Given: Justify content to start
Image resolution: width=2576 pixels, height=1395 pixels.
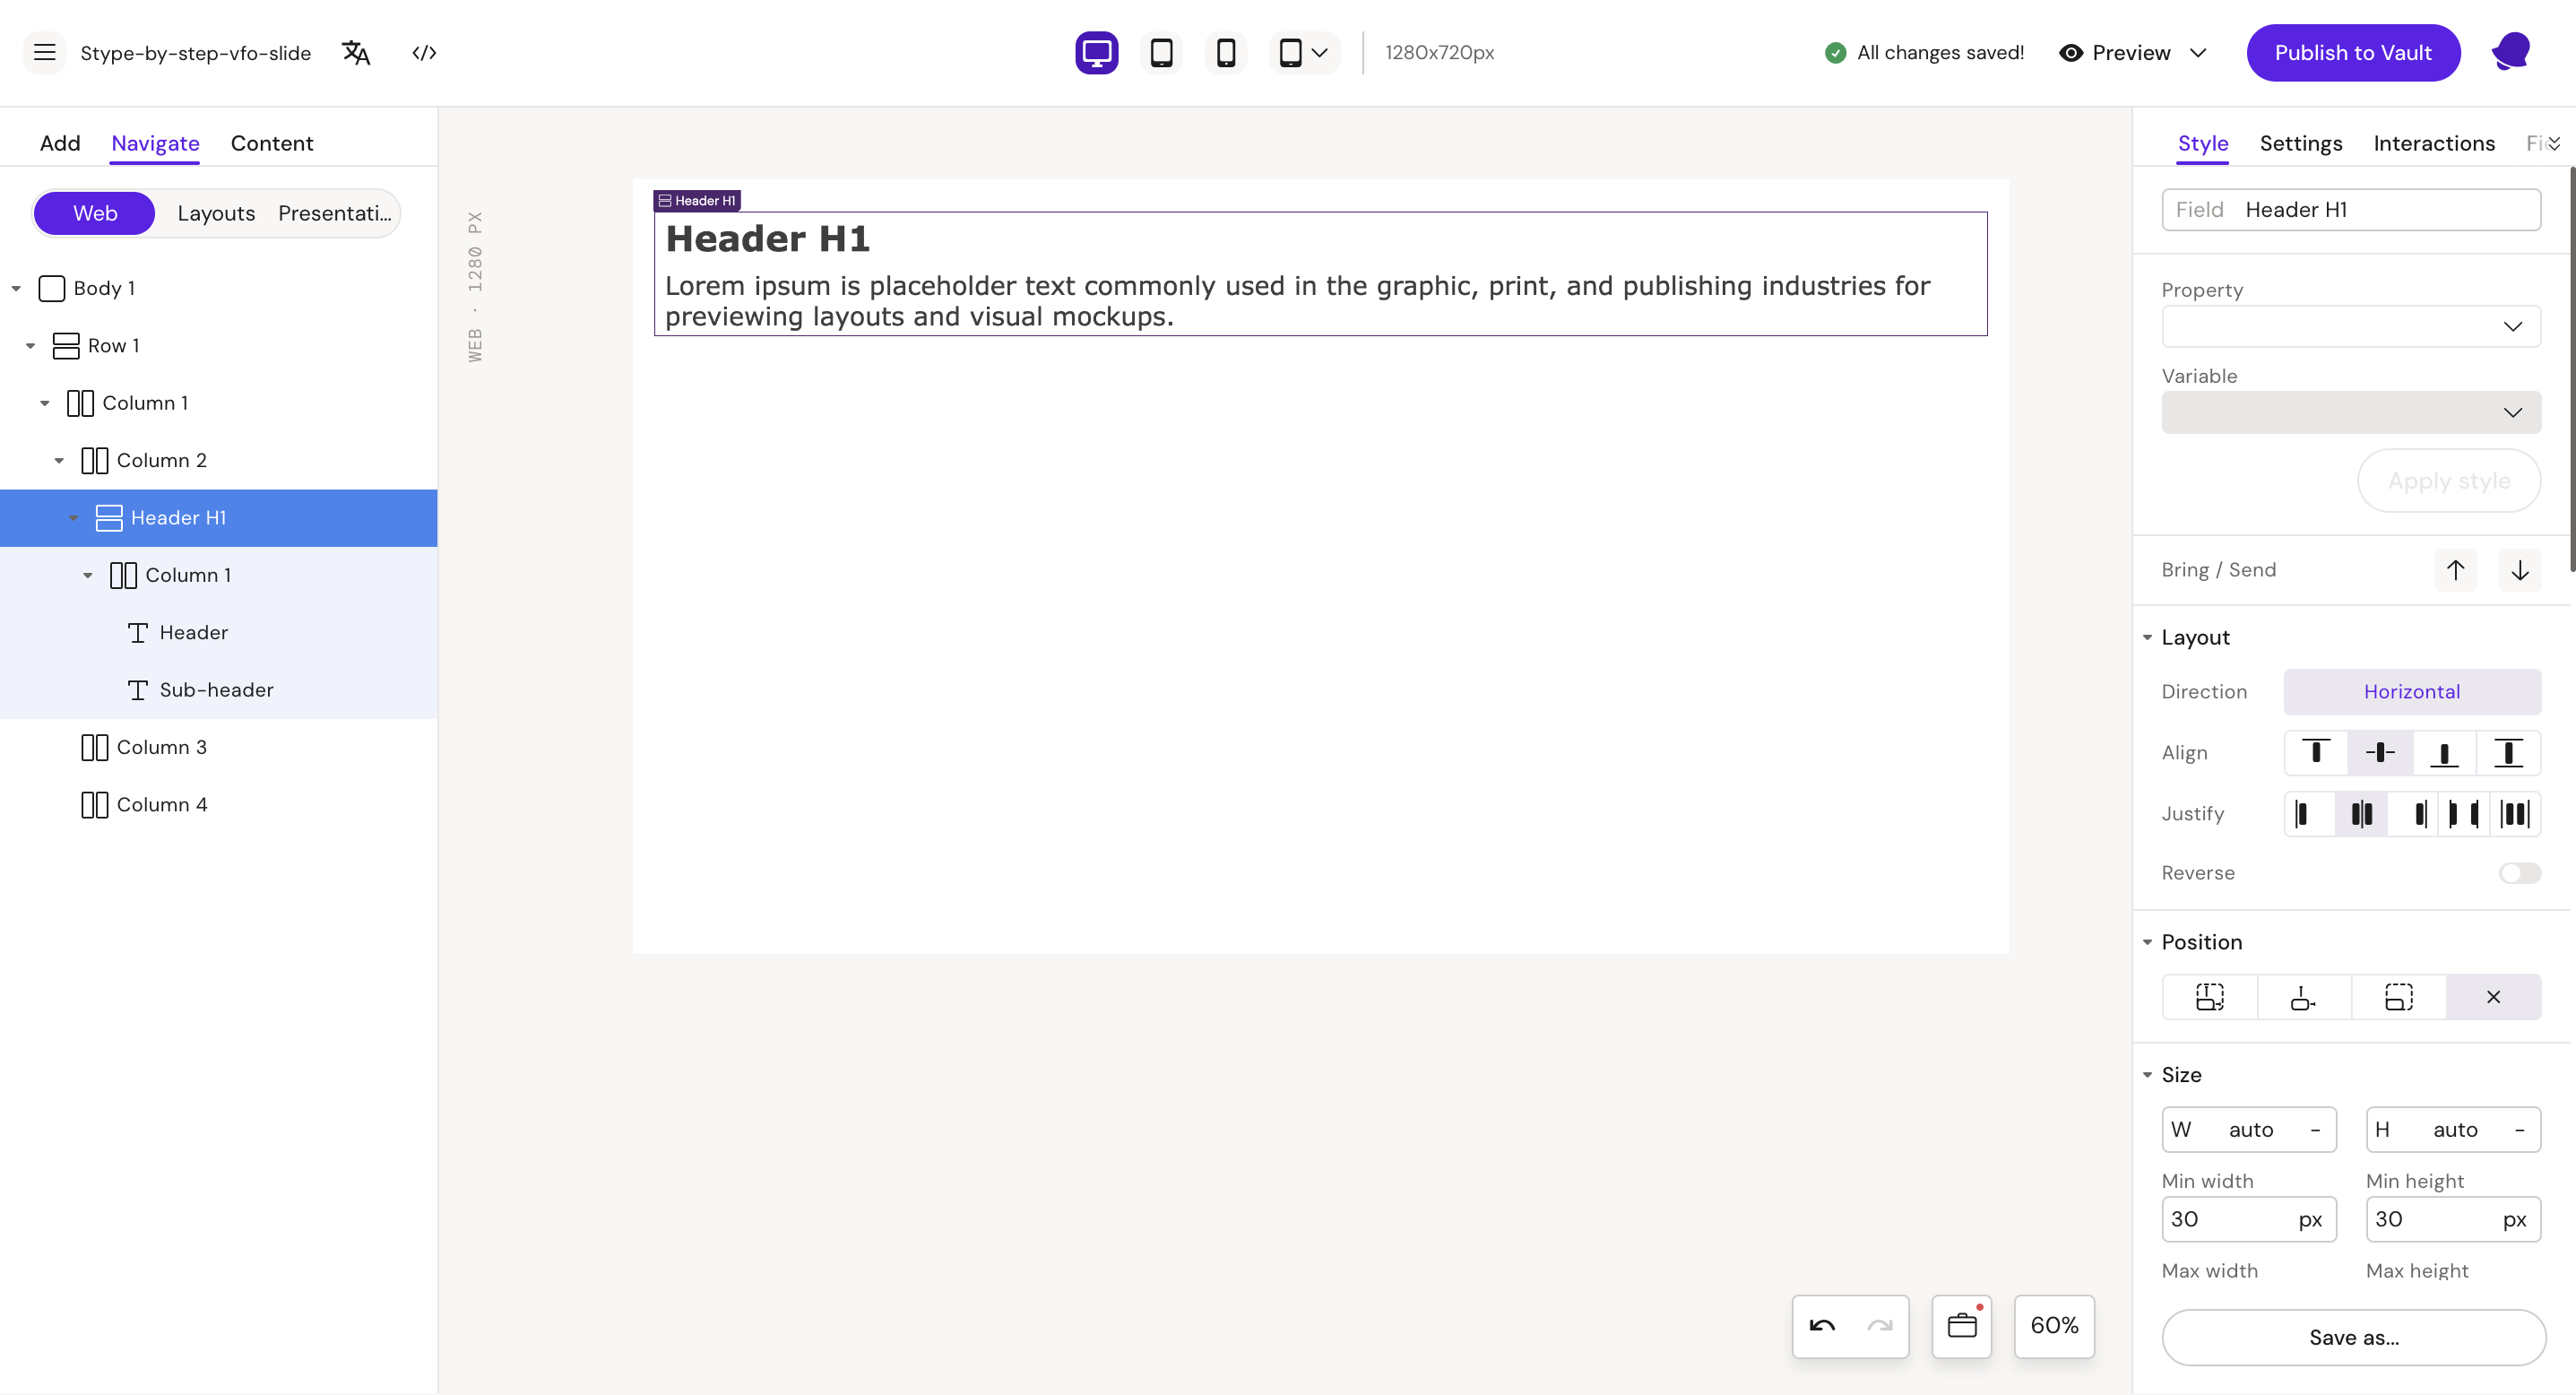Looking at the screenshot, I should click(x=2310, y=814).
